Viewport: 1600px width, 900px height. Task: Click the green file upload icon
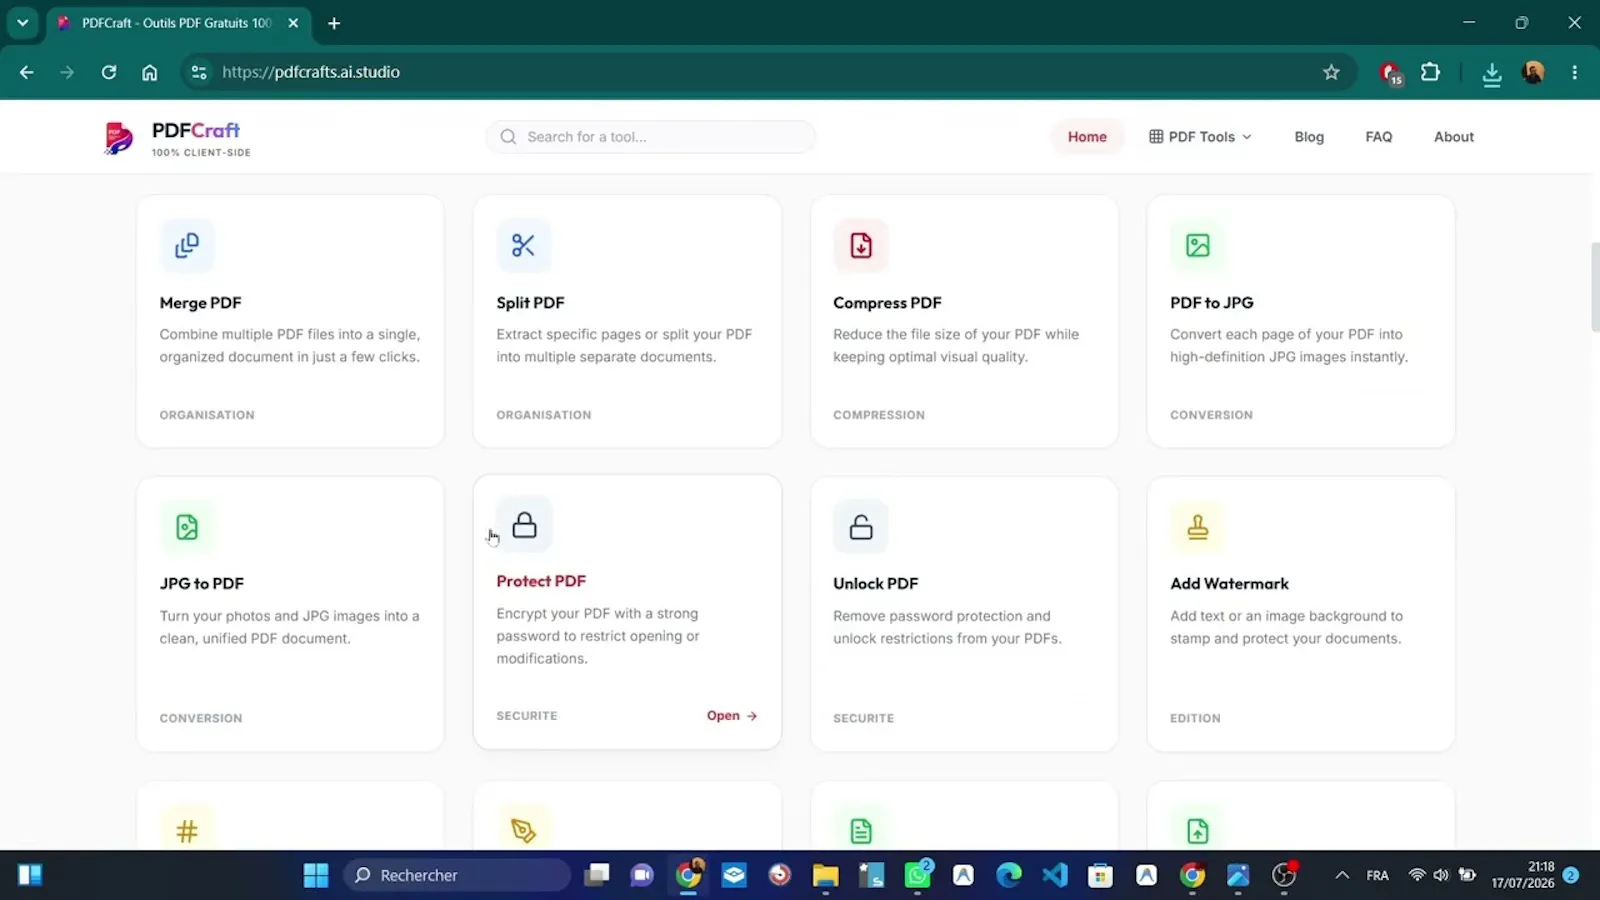click(x=1197, y=831)
